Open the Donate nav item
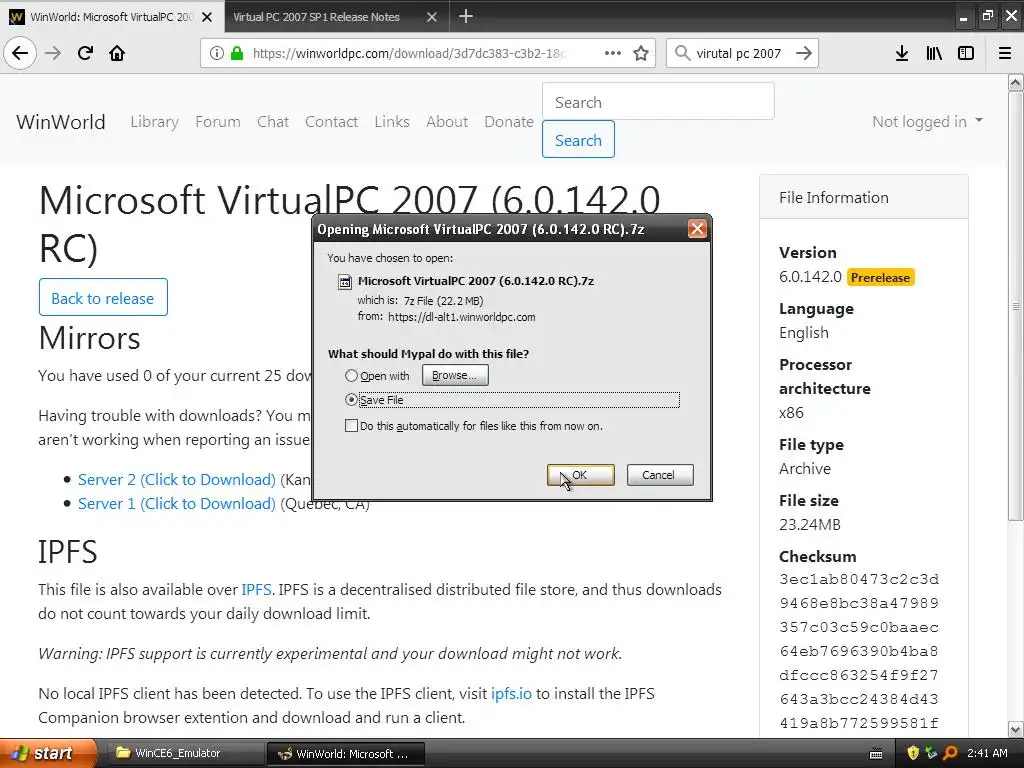 [x=509, y=121]
